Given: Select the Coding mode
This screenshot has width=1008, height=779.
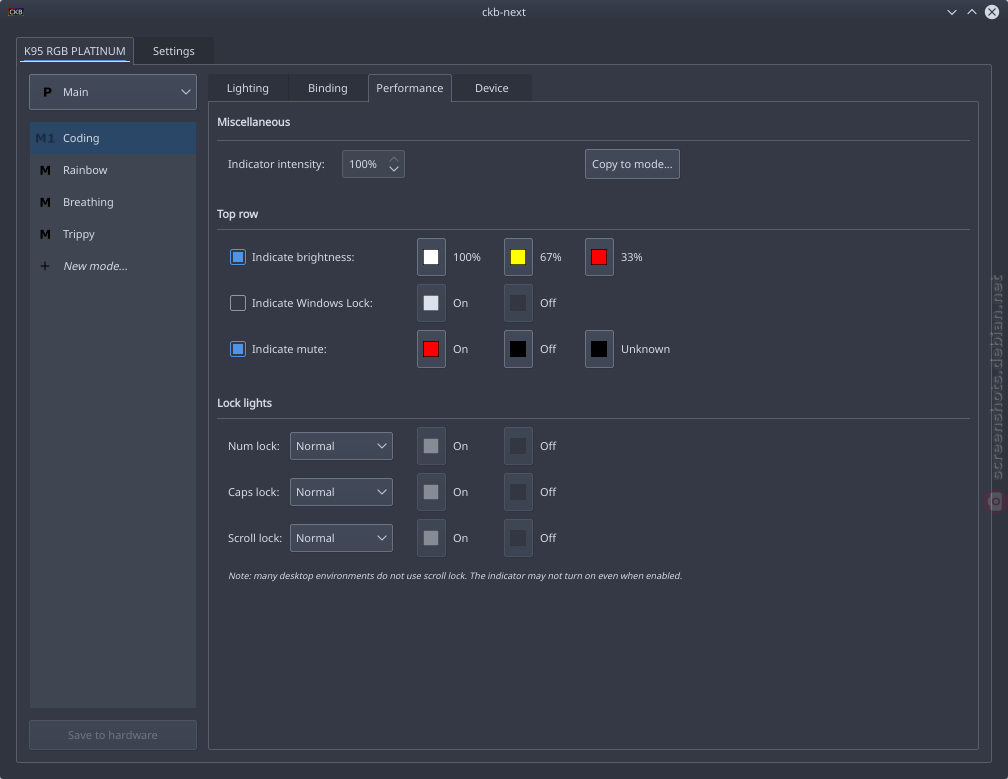Looking at the screenshot, I should pos(113,138).
